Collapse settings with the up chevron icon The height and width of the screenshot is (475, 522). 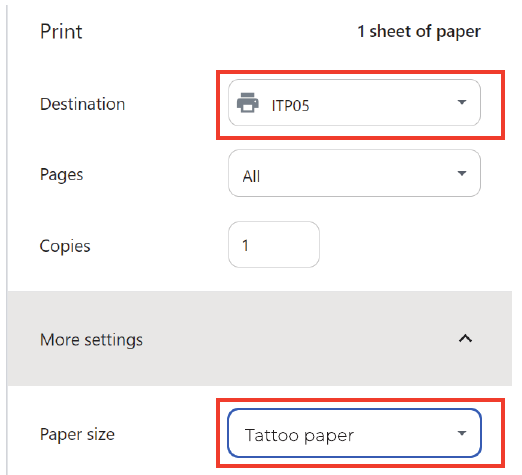pos(465,339)
